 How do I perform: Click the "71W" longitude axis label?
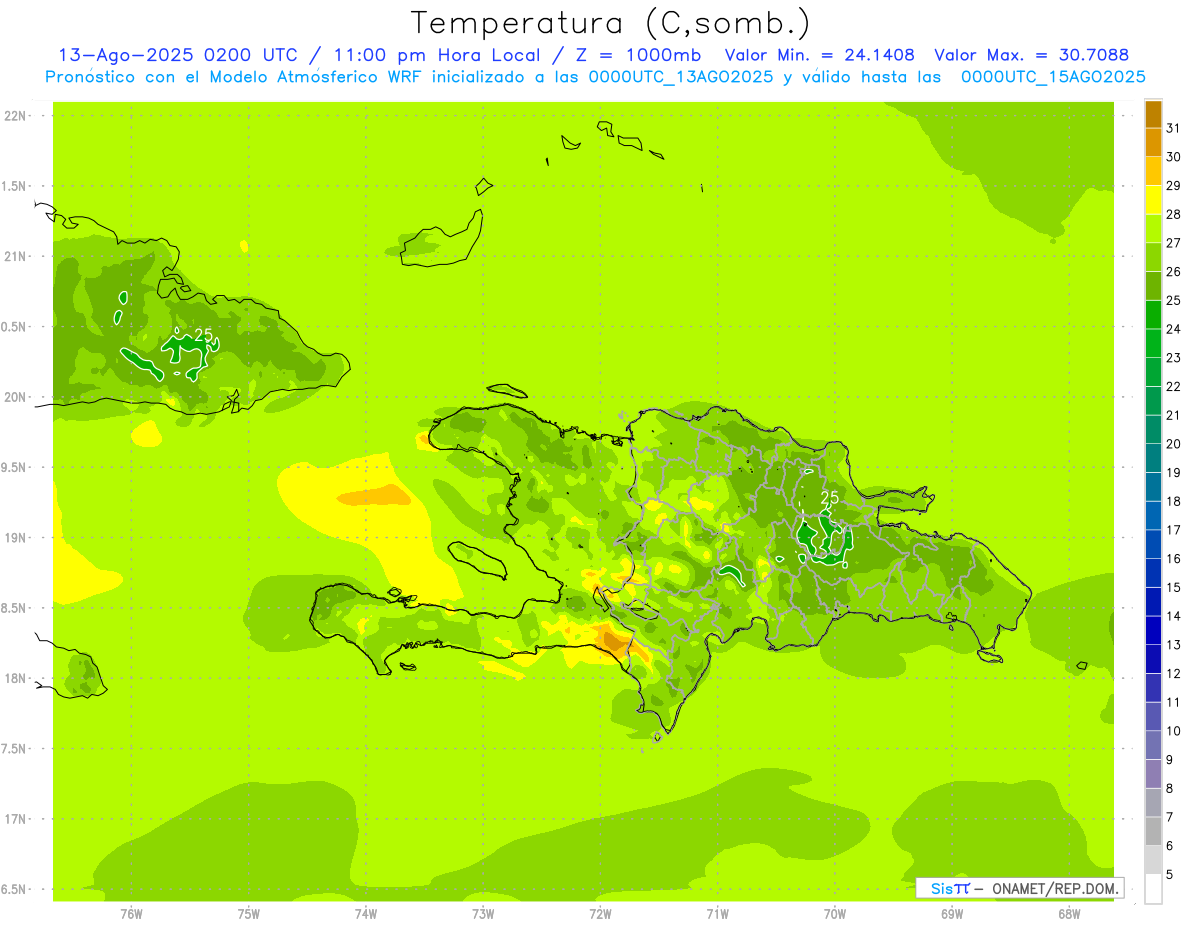pyautogui.click(x=717, y=914)
